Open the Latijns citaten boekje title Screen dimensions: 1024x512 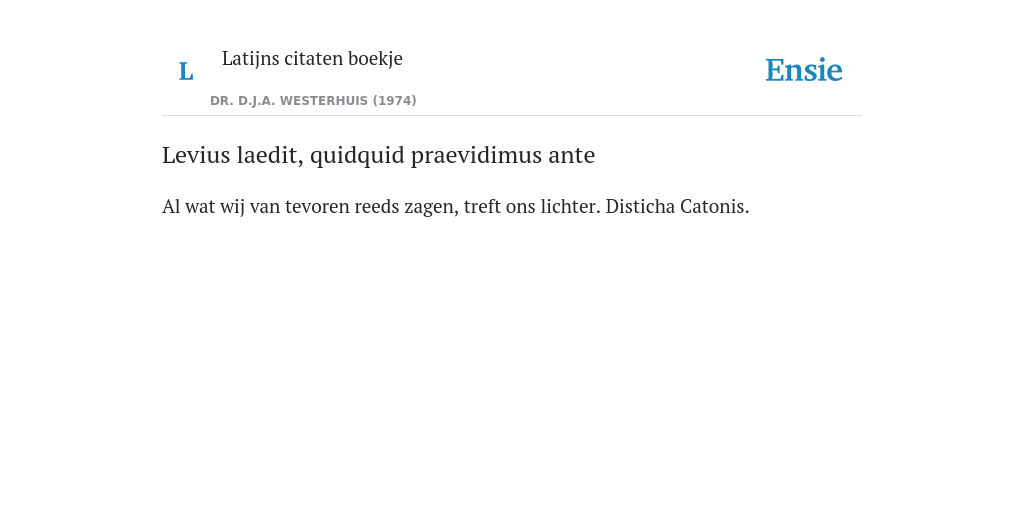click(x=312, y=58)
